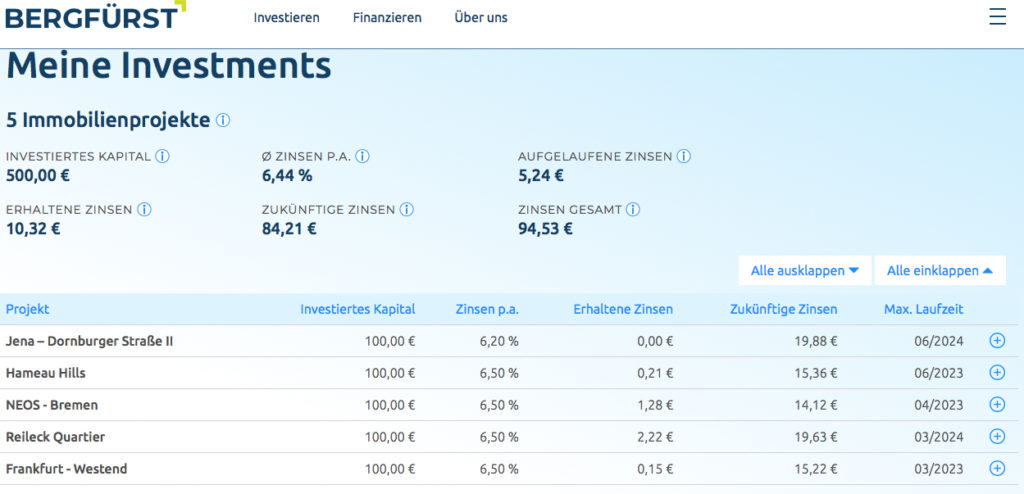
Task: Expand the Reileck Quartier row
Action: [x=997, y=436]
